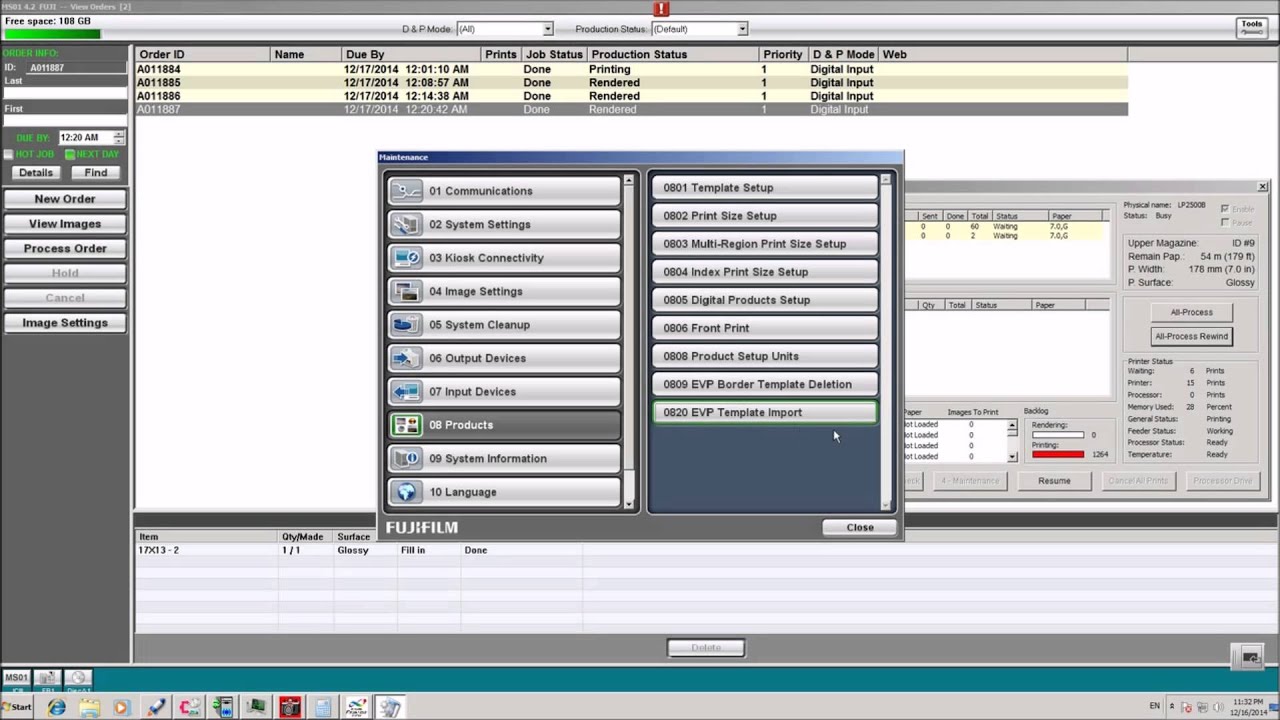Open 0805 Digital Products Setup
This screenshot has height=720, width=1280.
point(765,300)
